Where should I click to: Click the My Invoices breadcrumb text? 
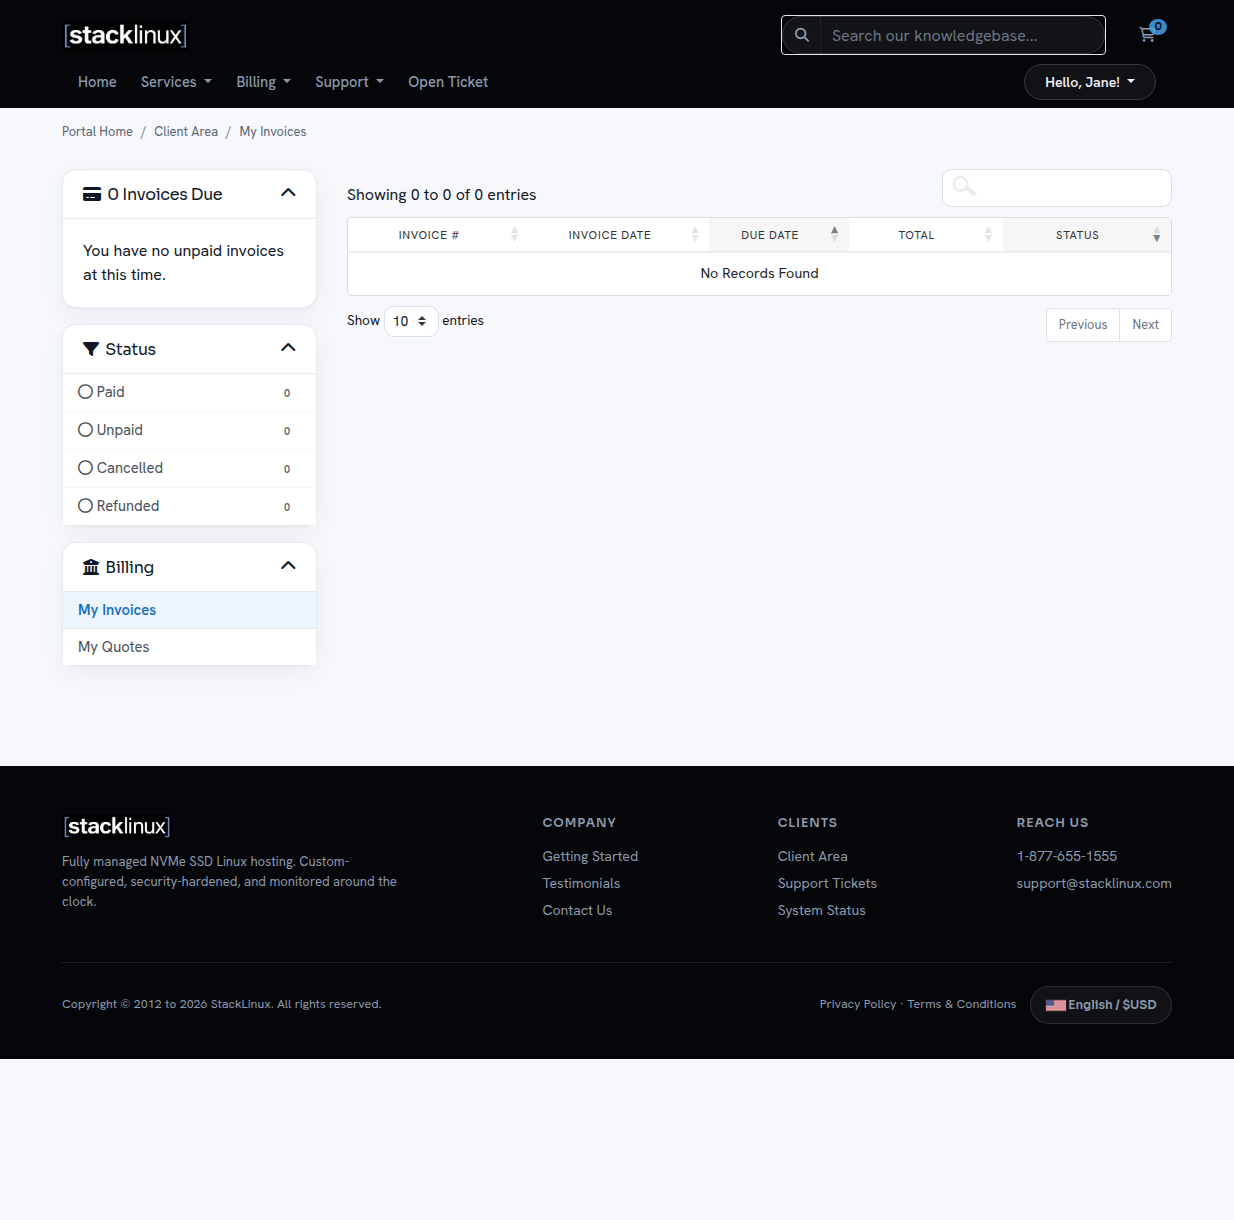[273, 132]
